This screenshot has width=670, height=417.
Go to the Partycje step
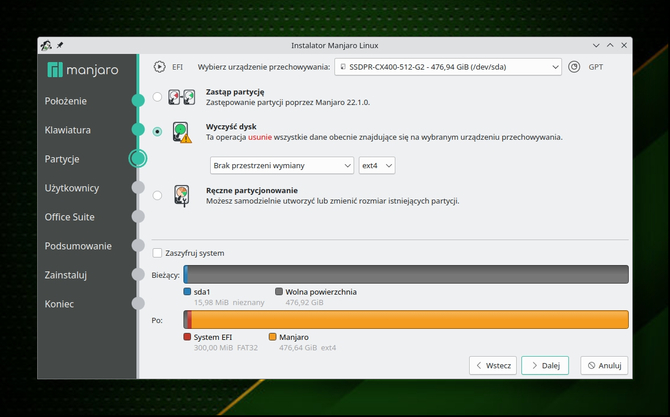(62, 159)
